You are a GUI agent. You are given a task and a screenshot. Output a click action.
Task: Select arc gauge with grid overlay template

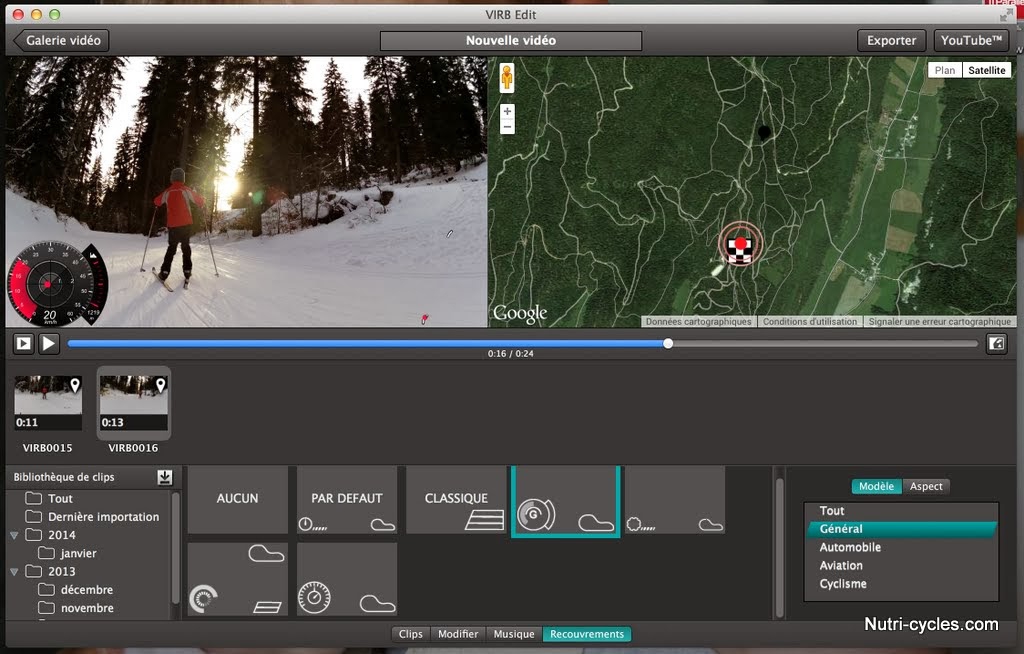pyautogui.click(x=238, y=579)
